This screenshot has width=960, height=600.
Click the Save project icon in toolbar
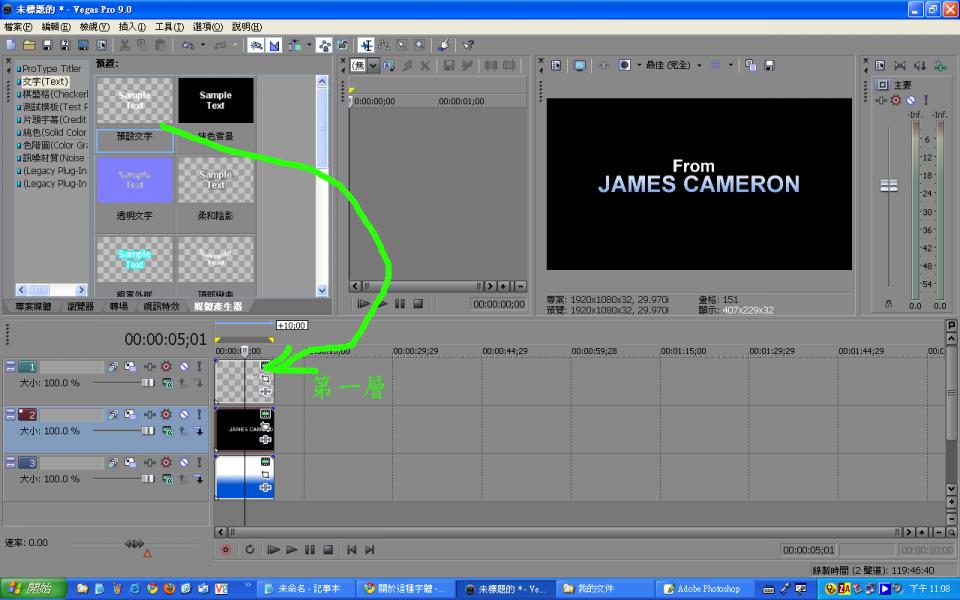pyautogui.click(x=47, y=45)
